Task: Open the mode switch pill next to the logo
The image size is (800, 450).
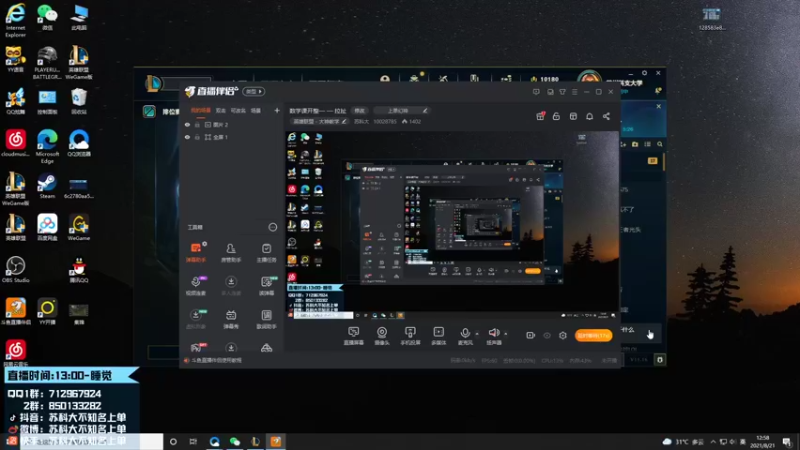Action: click(253, 91)
